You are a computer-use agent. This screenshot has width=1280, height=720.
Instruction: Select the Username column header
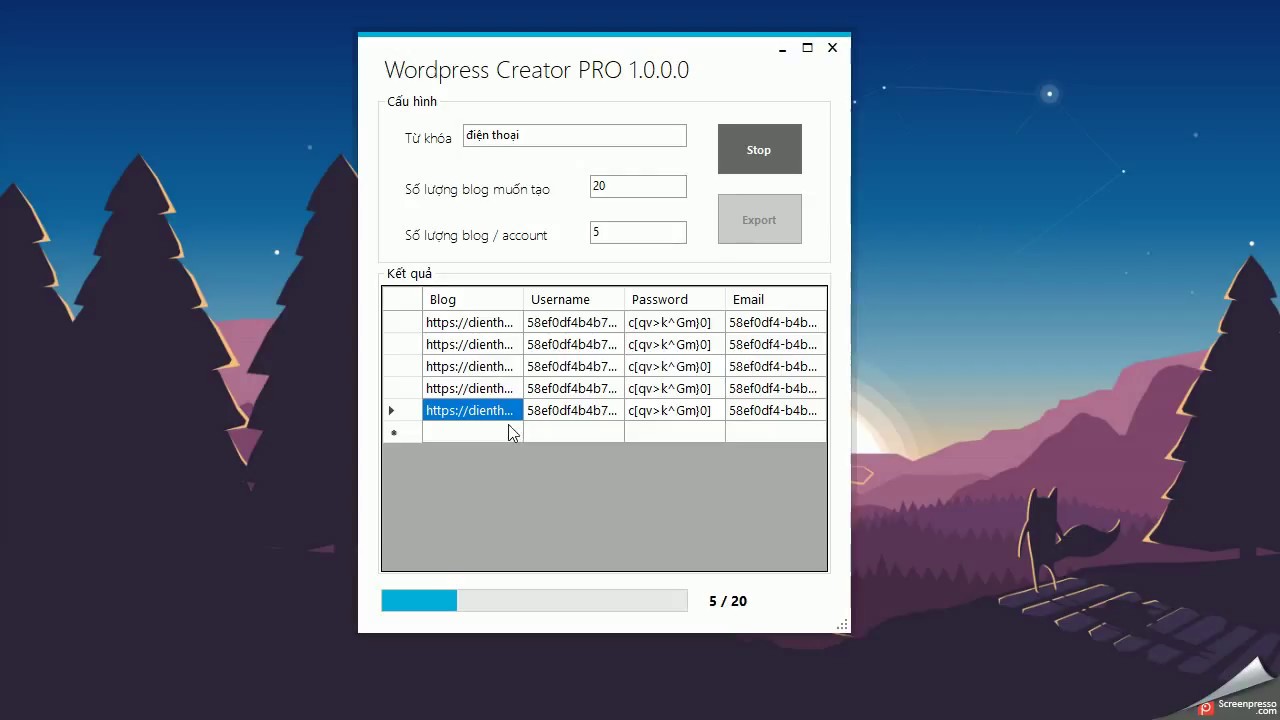pyautogui.click(x=574, y=299)
